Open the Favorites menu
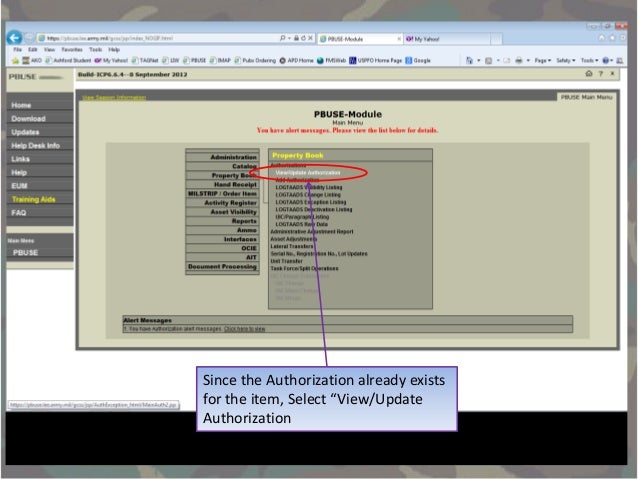This screenshot has width=638, height=479. pos(72,50)
